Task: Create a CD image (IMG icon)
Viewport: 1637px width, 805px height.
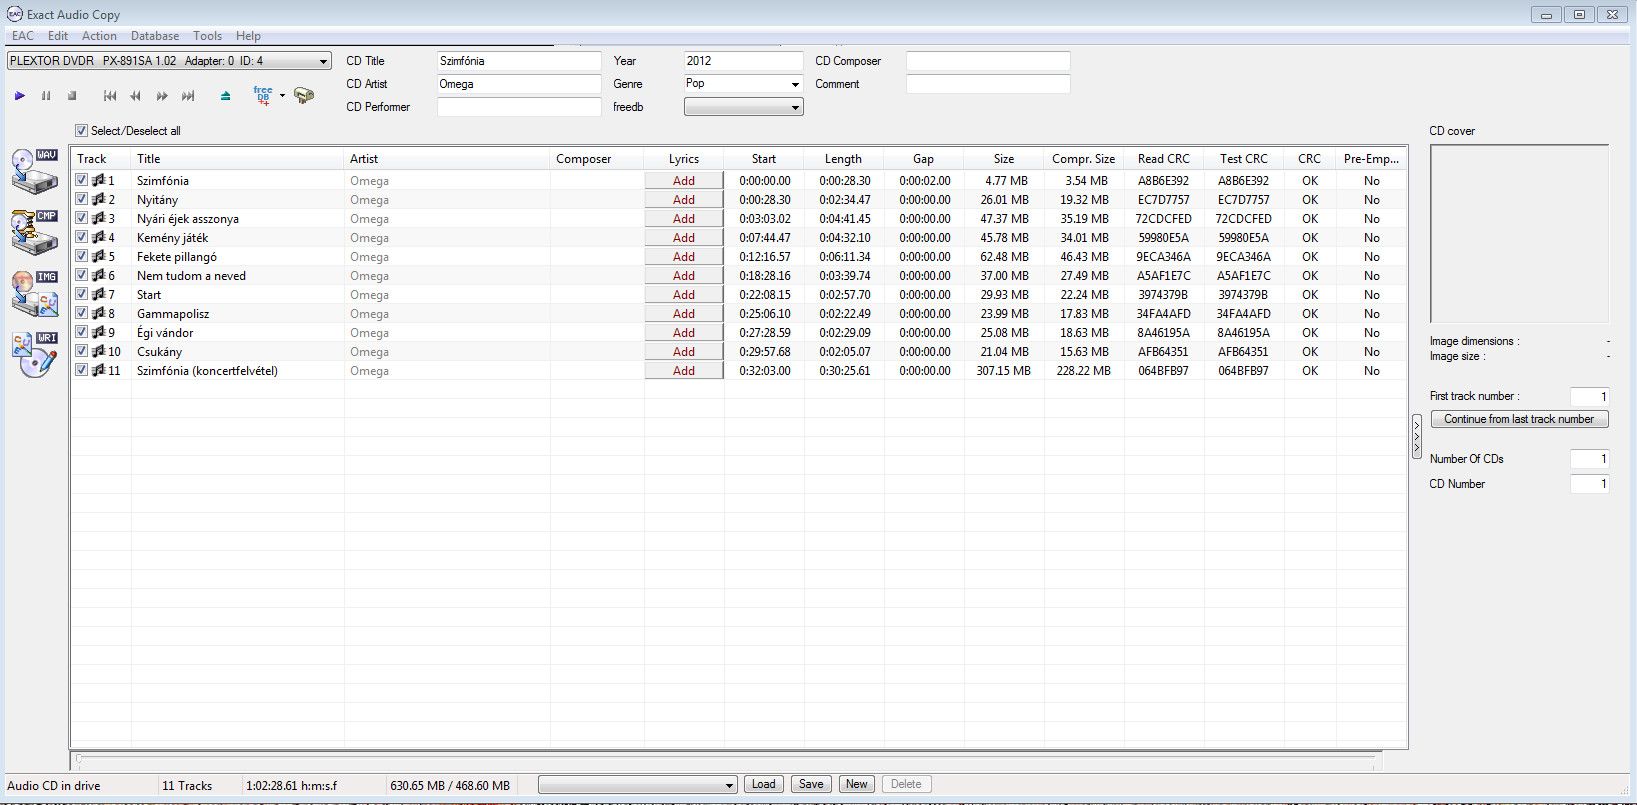Action: (35, 292)
